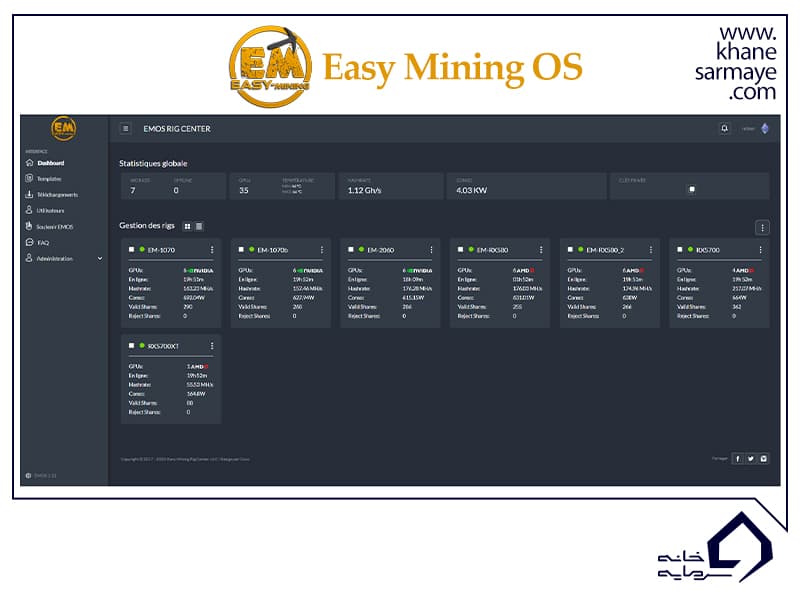Click the Utilisateurs user icon
This screenshot has height=600, width=800.
coord(29,210)
